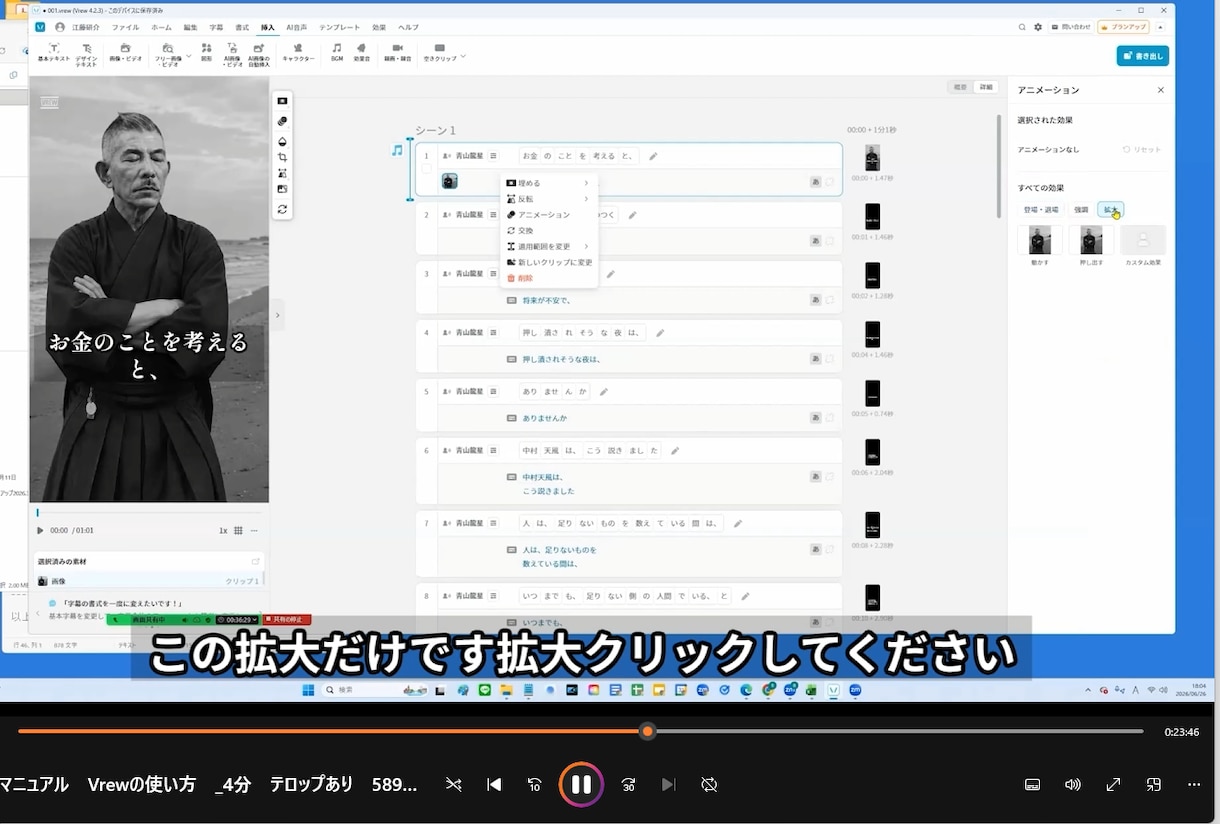Choose 削除 in the context menu

[548, 278]
